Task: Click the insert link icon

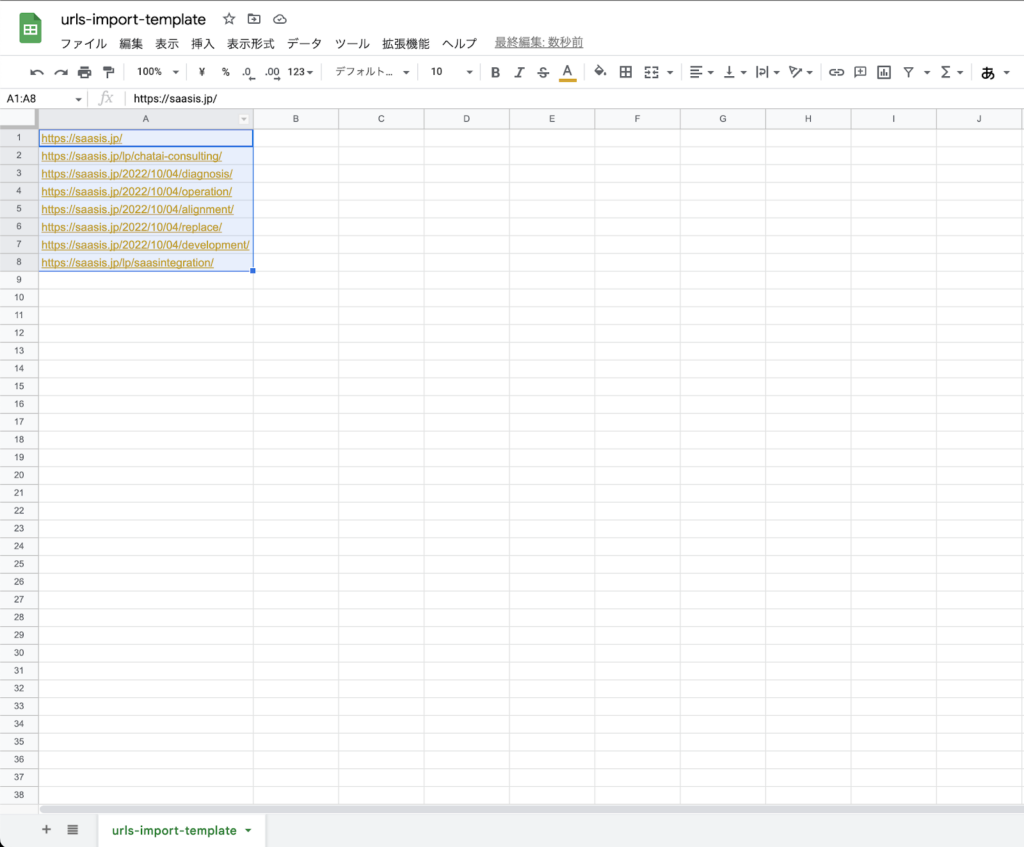Action: click(836, 72)
